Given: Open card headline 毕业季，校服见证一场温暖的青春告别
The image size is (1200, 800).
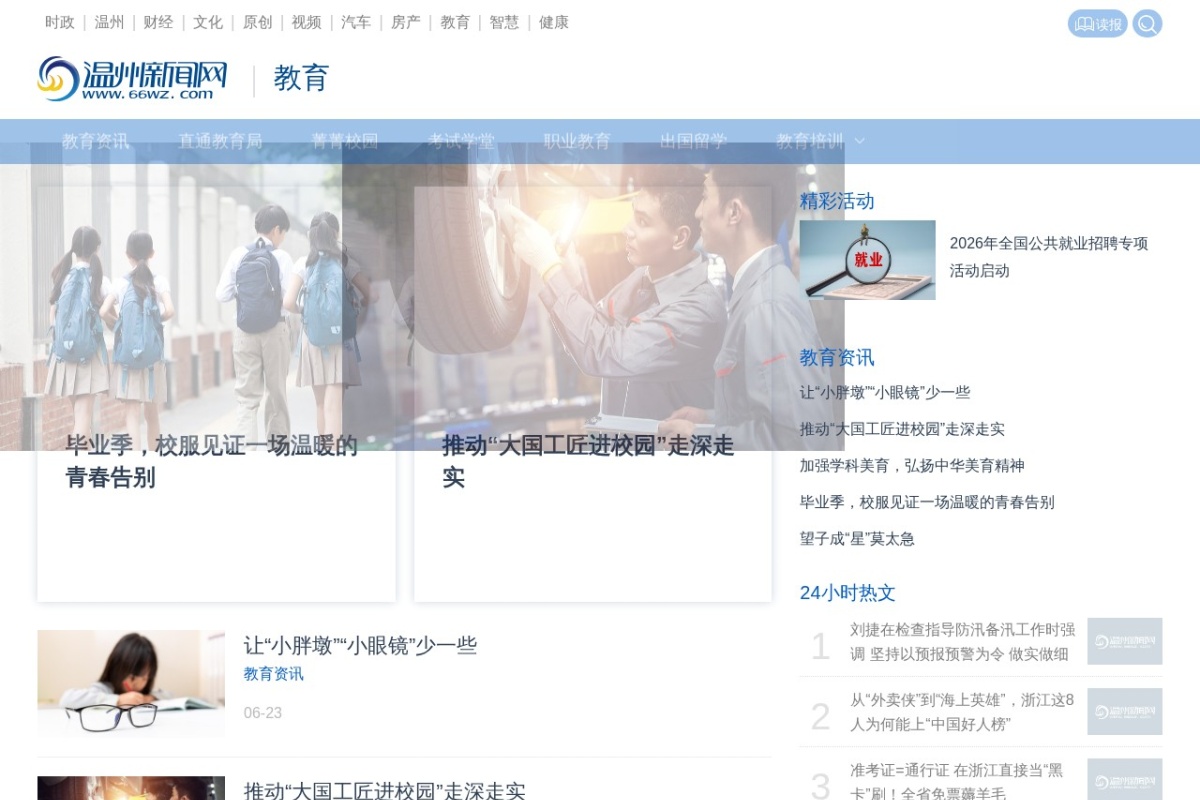Looking at the screenshot, I should point(212,462).
